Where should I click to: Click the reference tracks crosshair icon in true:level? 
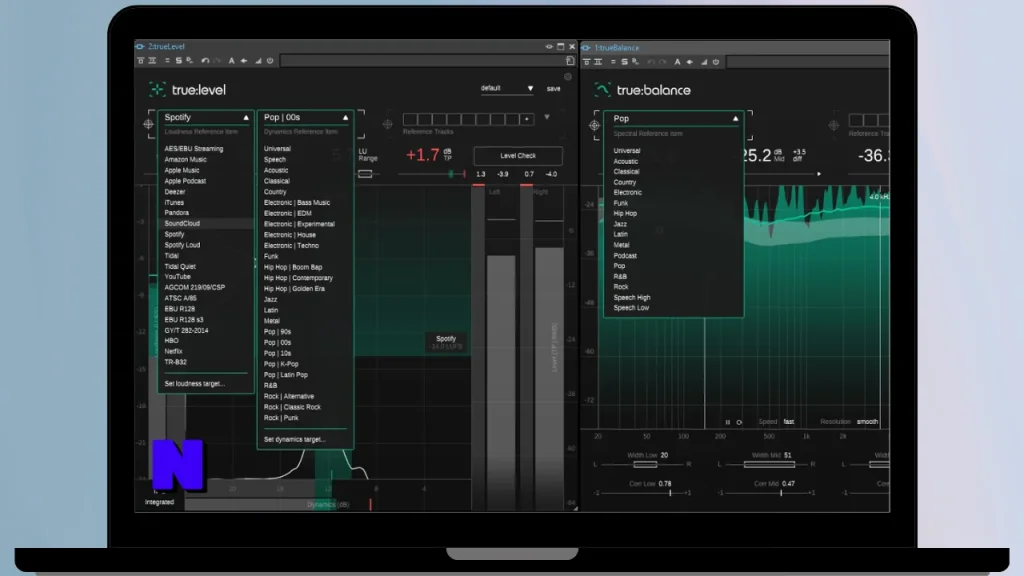388,123
